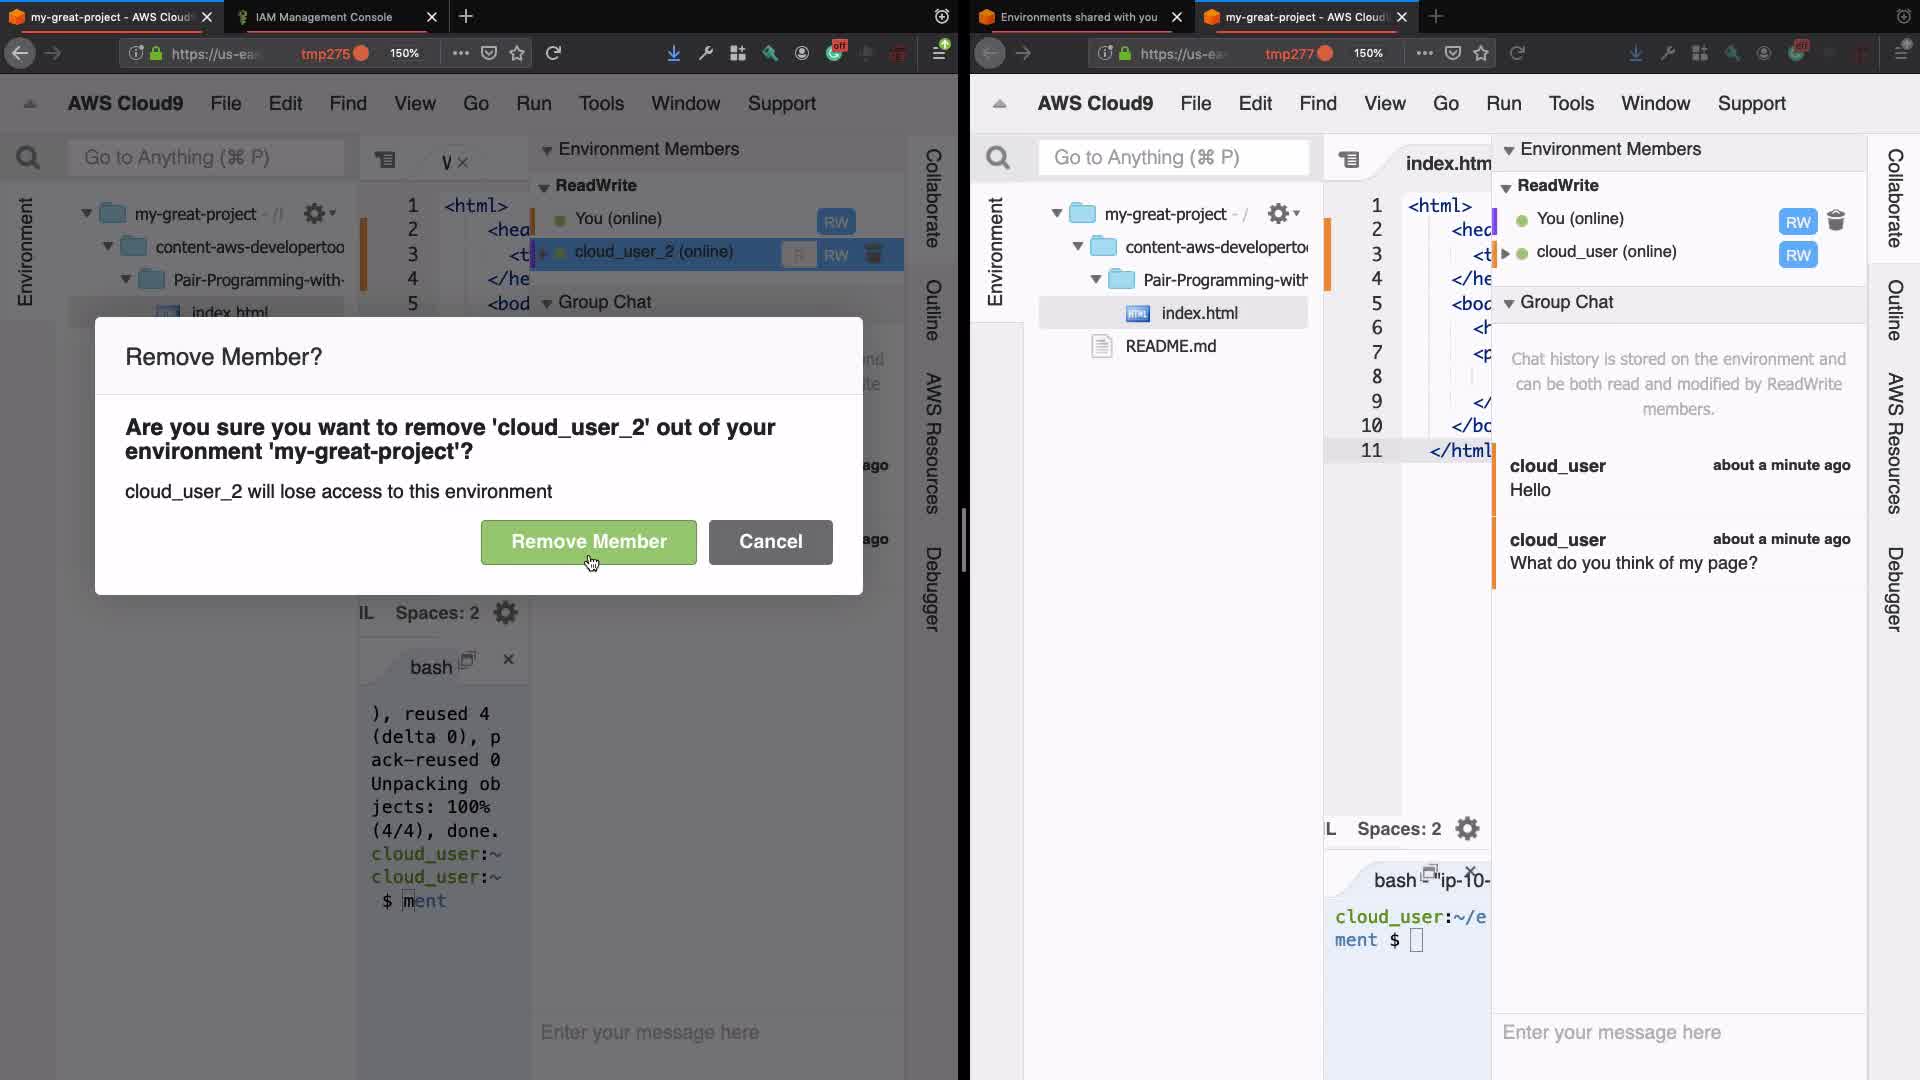Click Spaces: 2 indentation selector in right editor
Viewport: 1920px width, 1080px height.
[1398, 829]
